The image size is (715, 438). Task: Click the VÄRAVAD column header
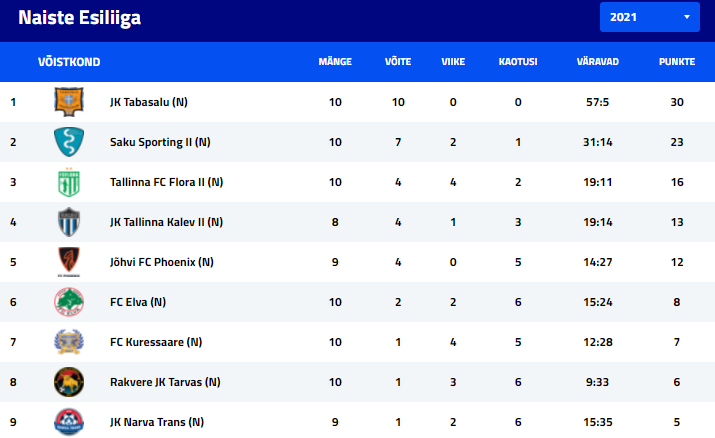tap(597, 62)
